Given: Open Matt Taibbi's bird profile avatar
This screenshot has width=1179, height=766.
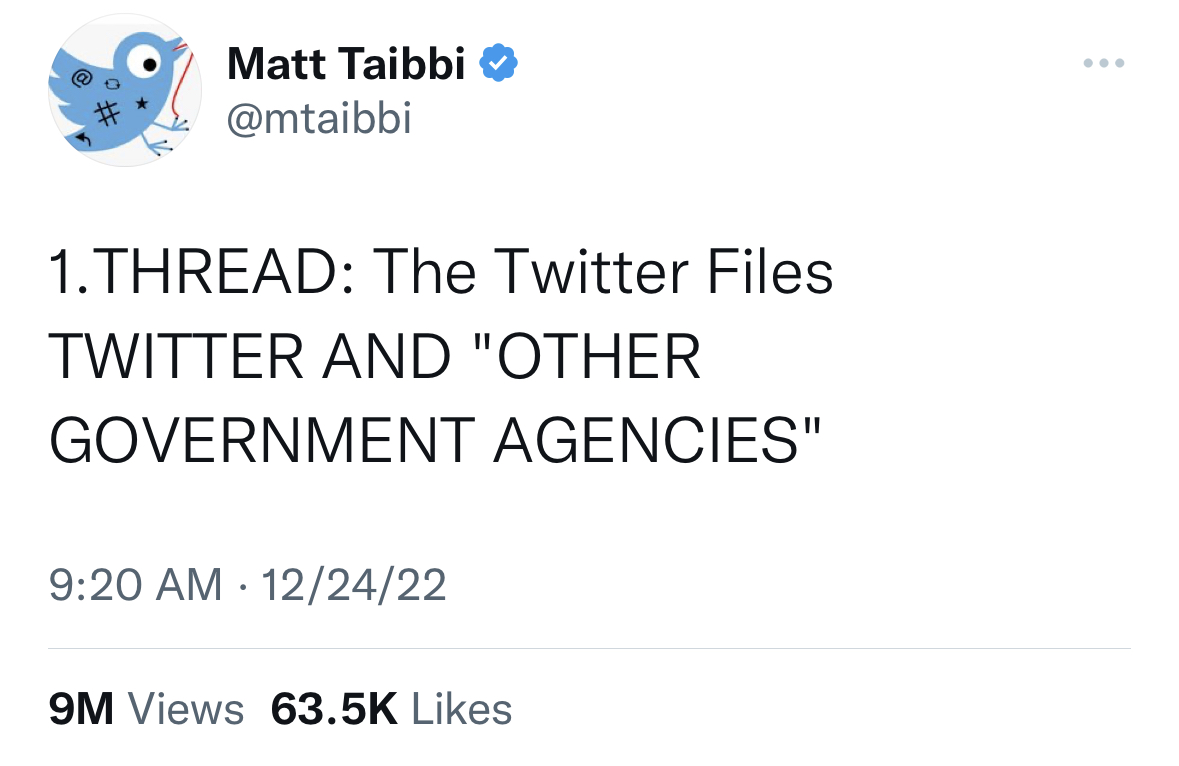Looking at the screenshot, I should pyautogui.click(x=124, y=92).
